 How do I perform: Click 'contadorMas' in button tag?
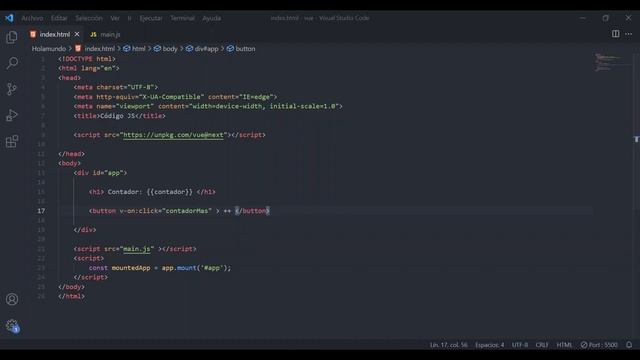click(187, 211)
